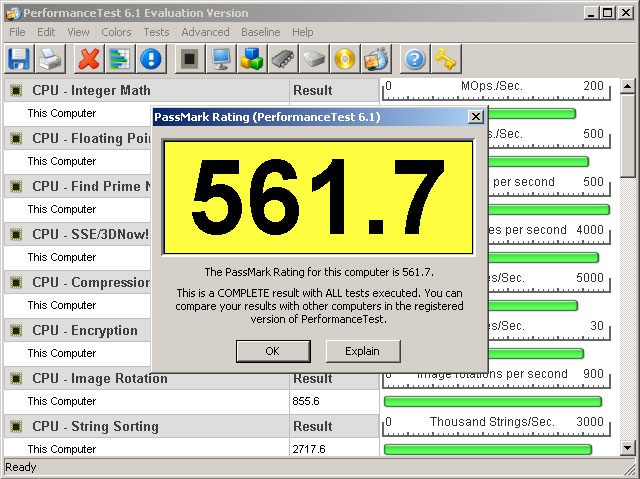This screenshot has height=479, width=640.
Task: Click the chip icon beside CPU - Encryption
Action: 16,330
